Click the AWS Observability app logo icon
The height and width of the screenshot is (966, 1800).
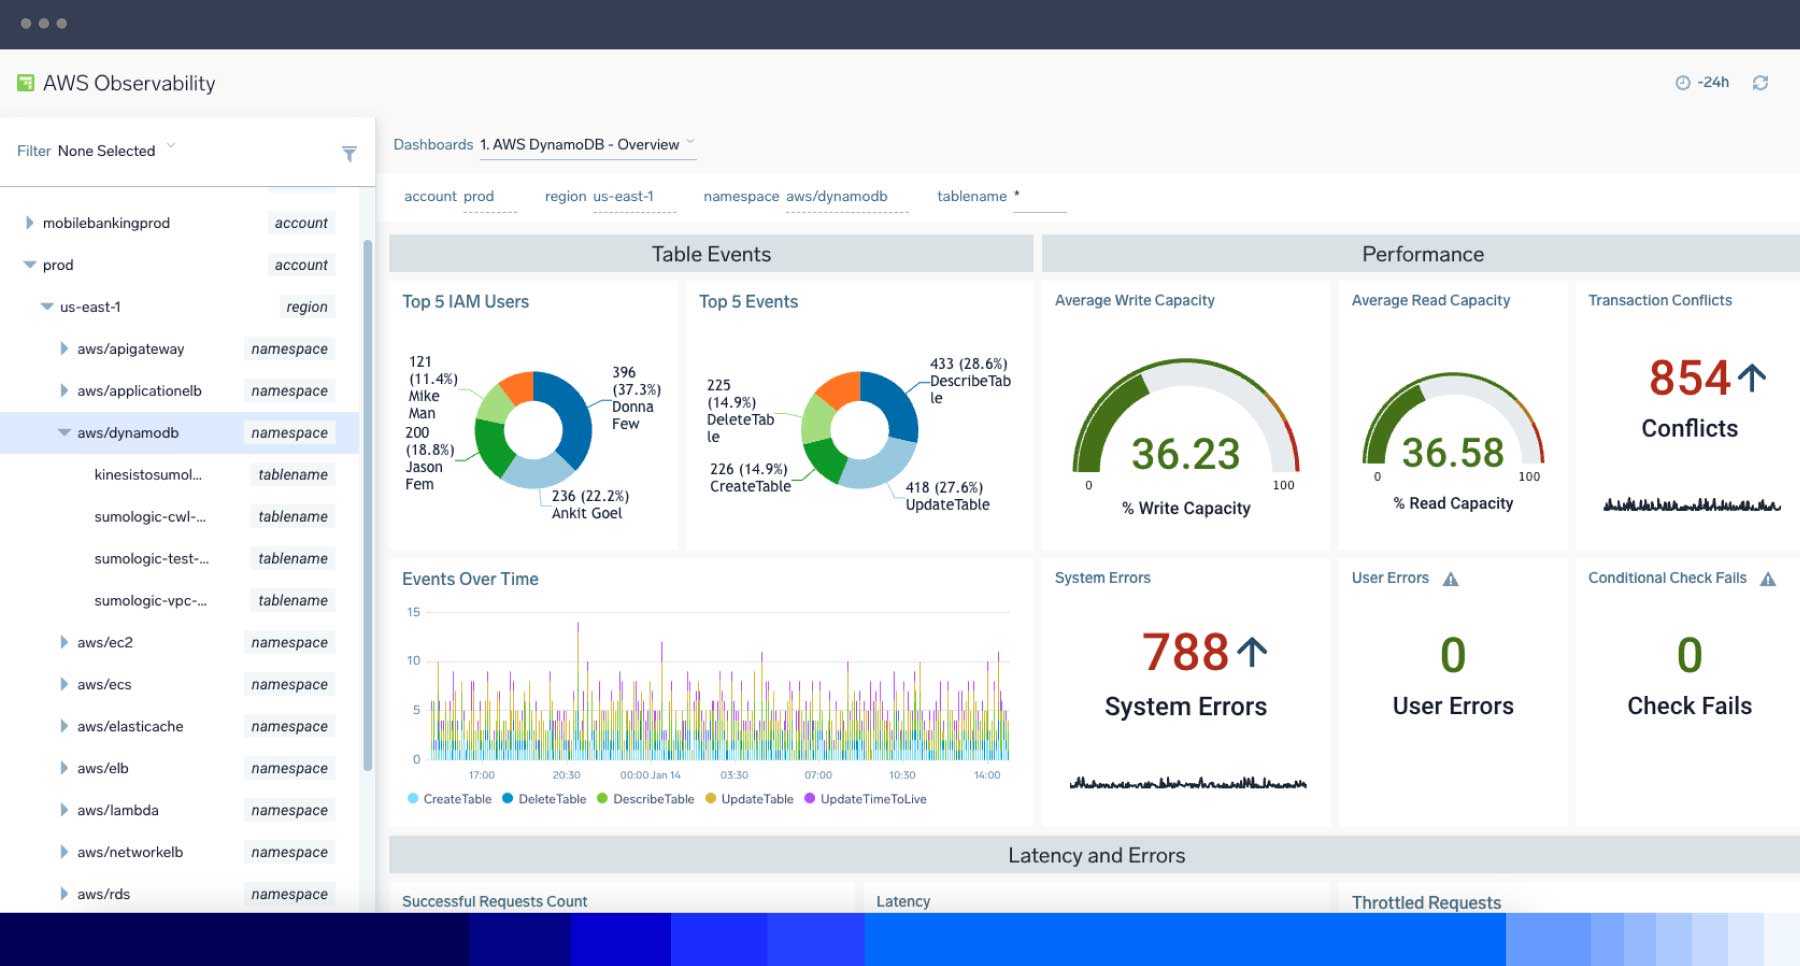(26, 83)
